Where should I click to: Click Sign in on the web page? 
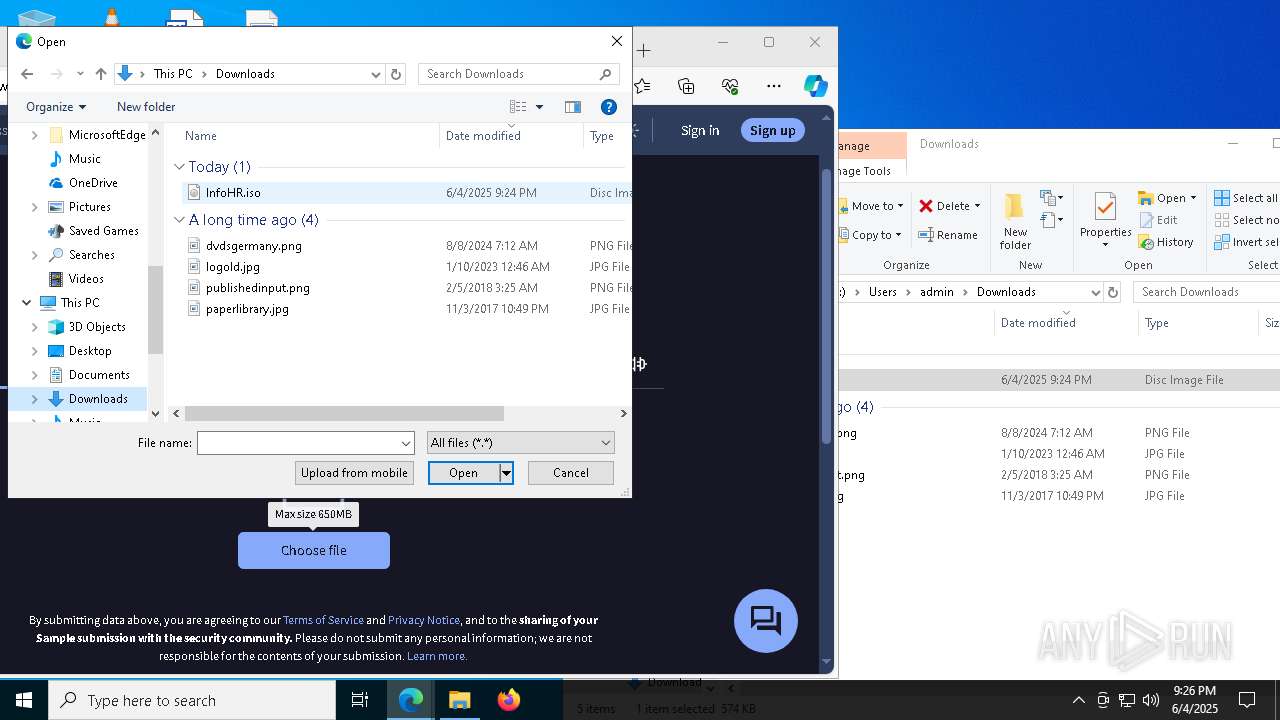click(700, 131)
